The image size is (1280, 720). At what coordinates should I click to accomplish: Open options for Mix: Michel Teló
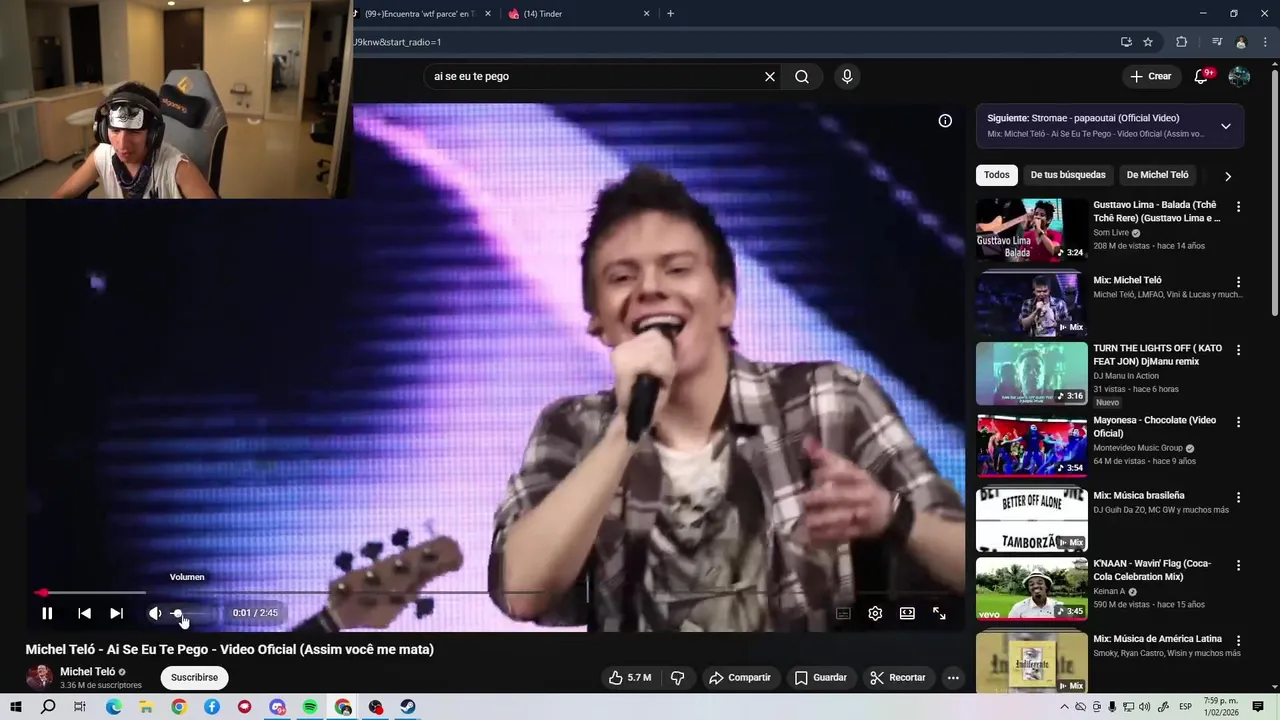(x=1238, y=282)
